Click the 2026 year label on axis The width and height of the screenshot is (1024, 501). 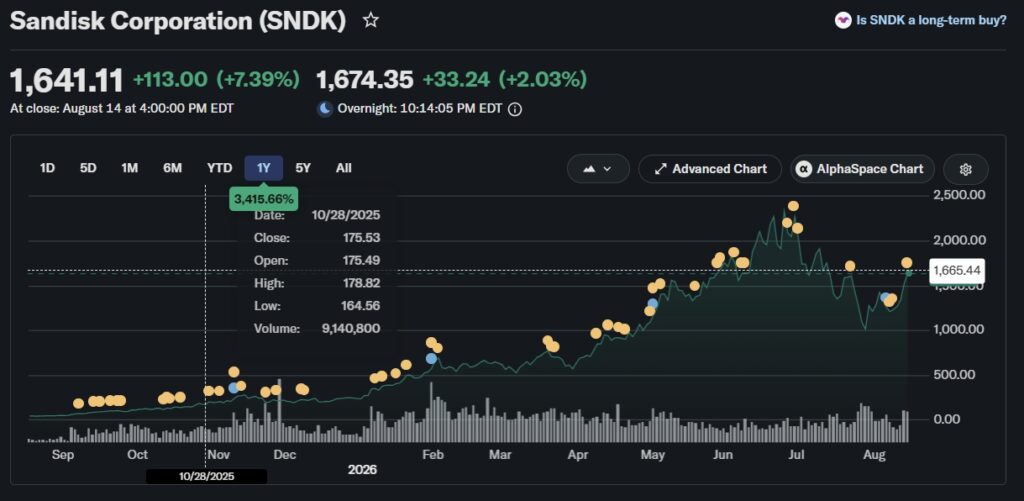[x=362, y=470]
